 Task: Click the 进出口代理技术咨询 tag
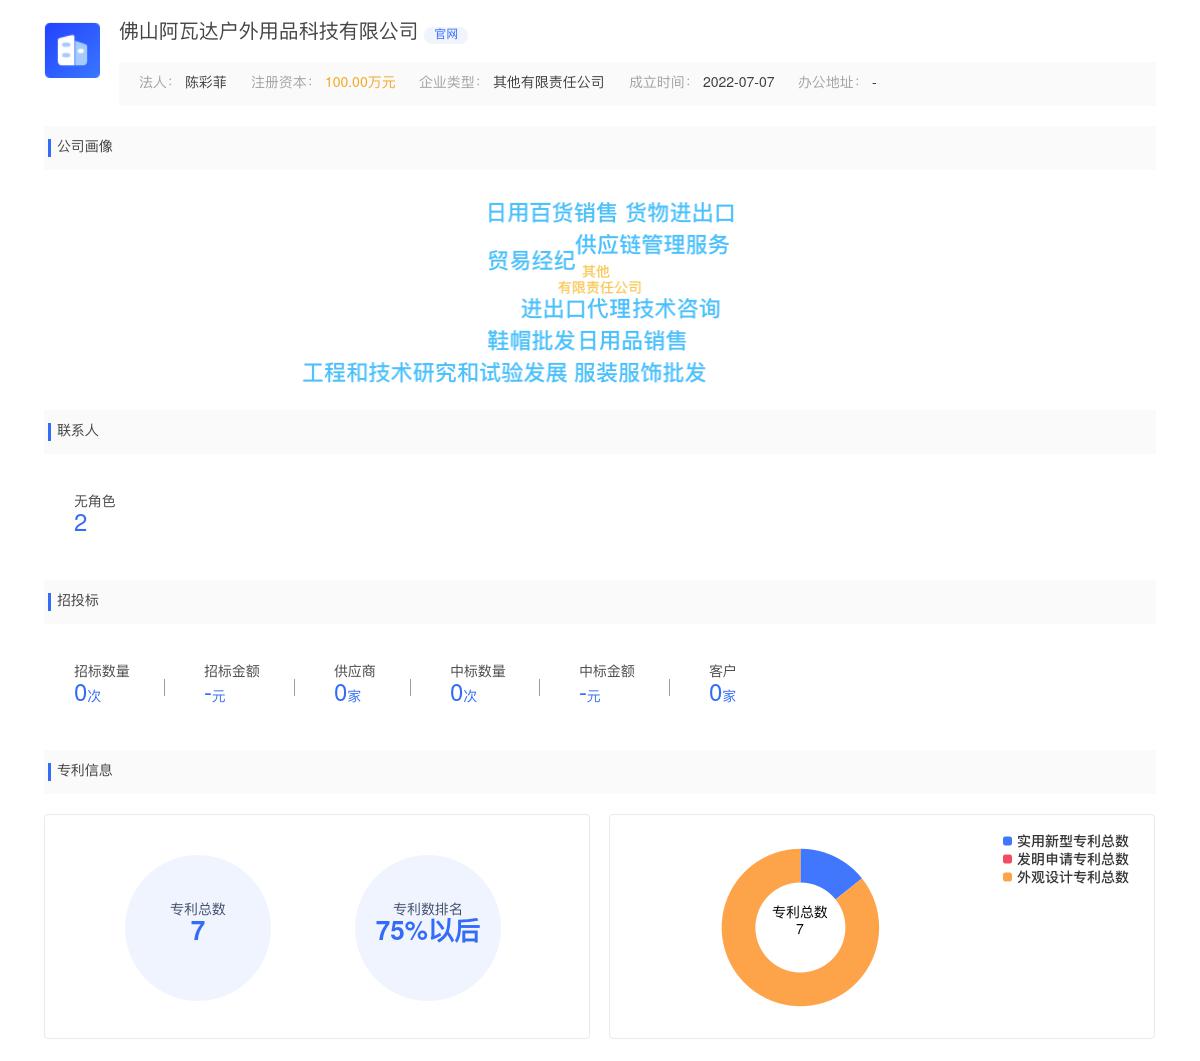click(x=623, y=309)
